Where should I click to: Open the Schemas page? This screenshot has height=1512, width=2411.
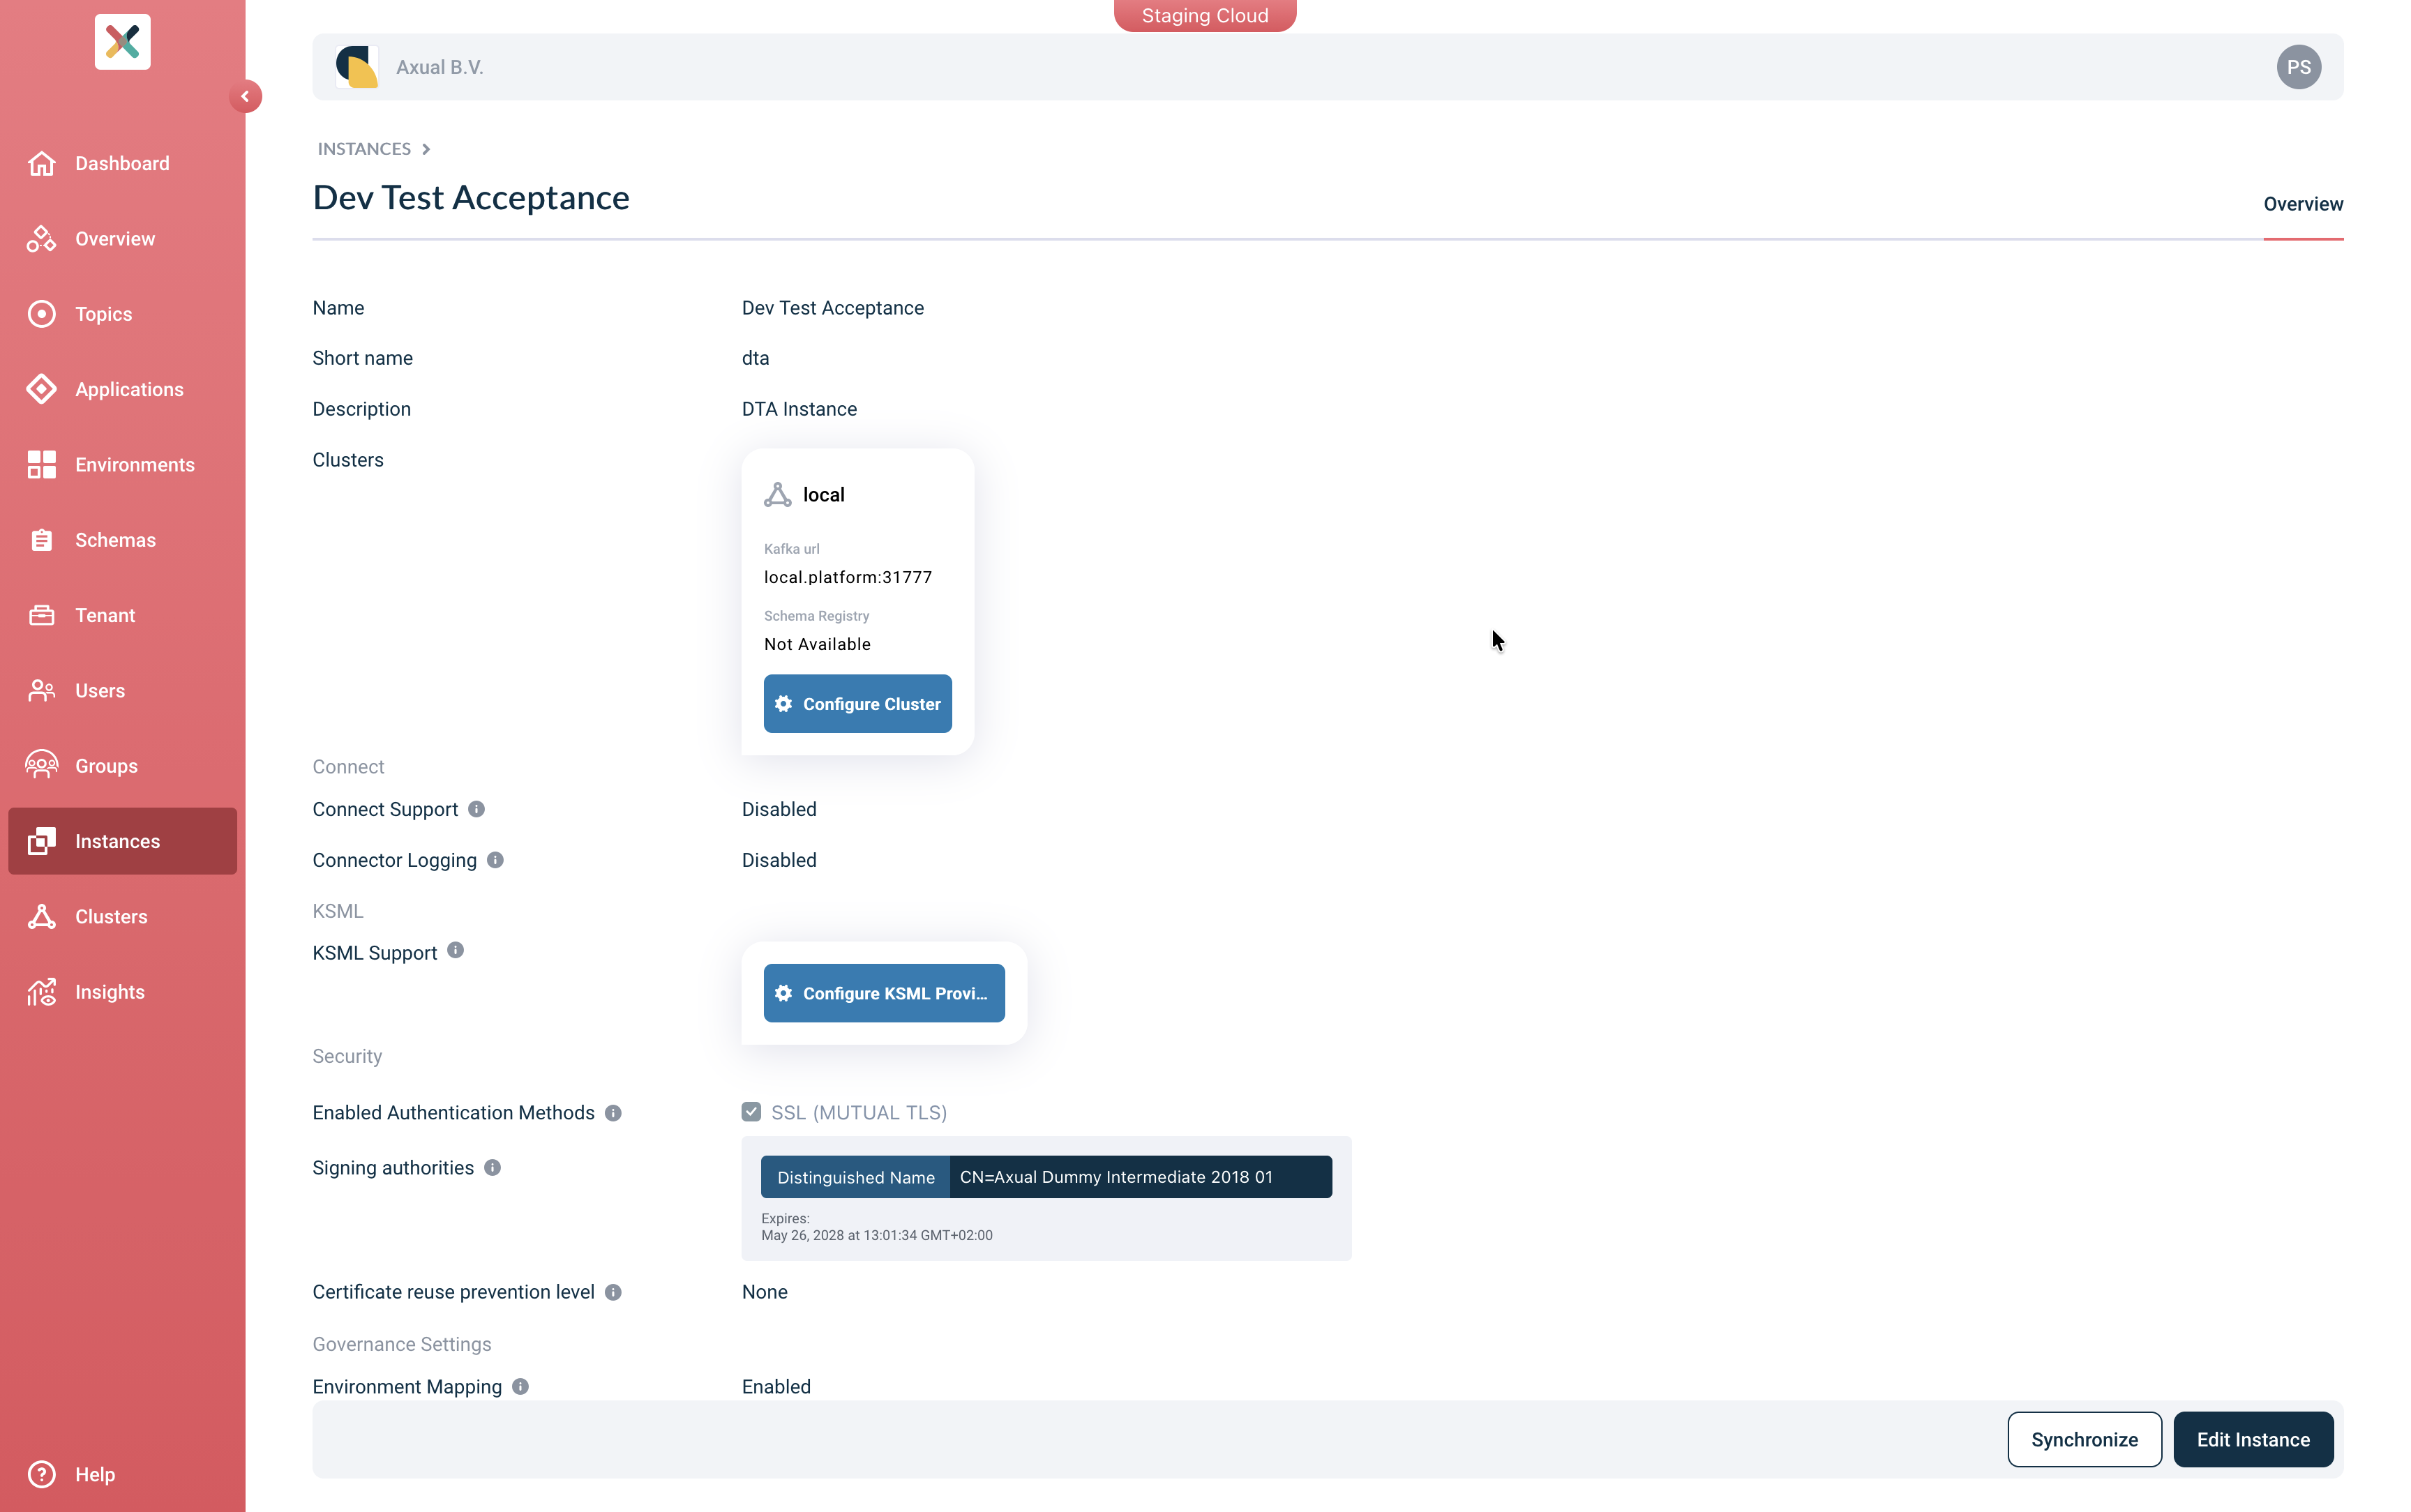pyautogui.click(x=115, y=539)
